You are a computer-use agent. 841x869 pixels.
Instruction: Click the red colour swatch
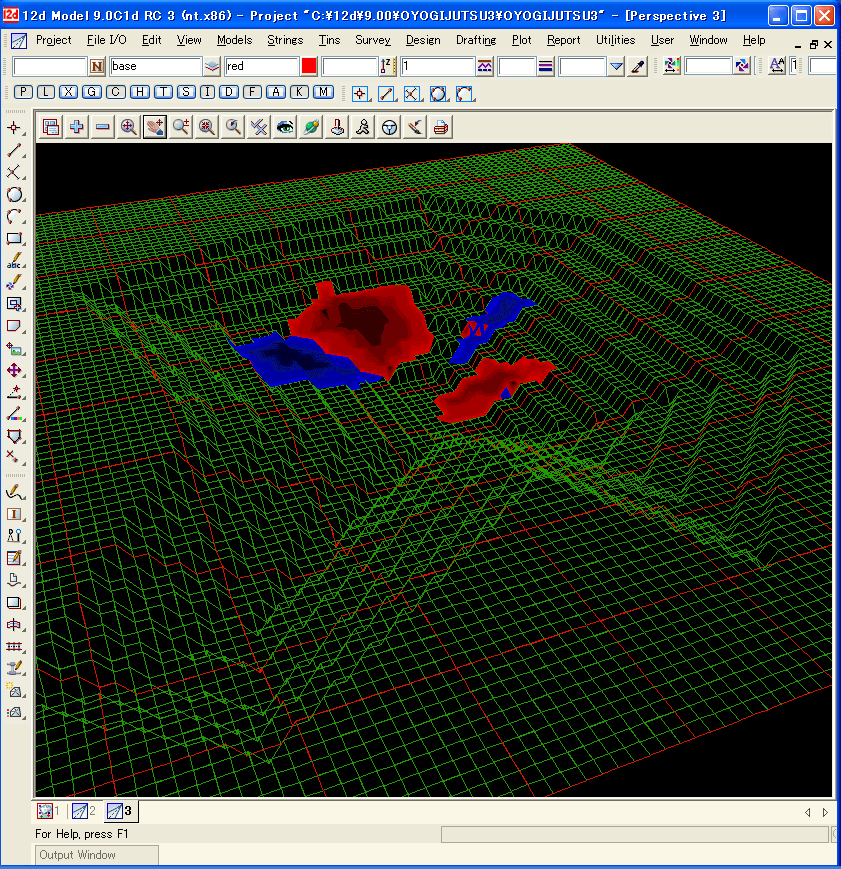click(309, 67)
